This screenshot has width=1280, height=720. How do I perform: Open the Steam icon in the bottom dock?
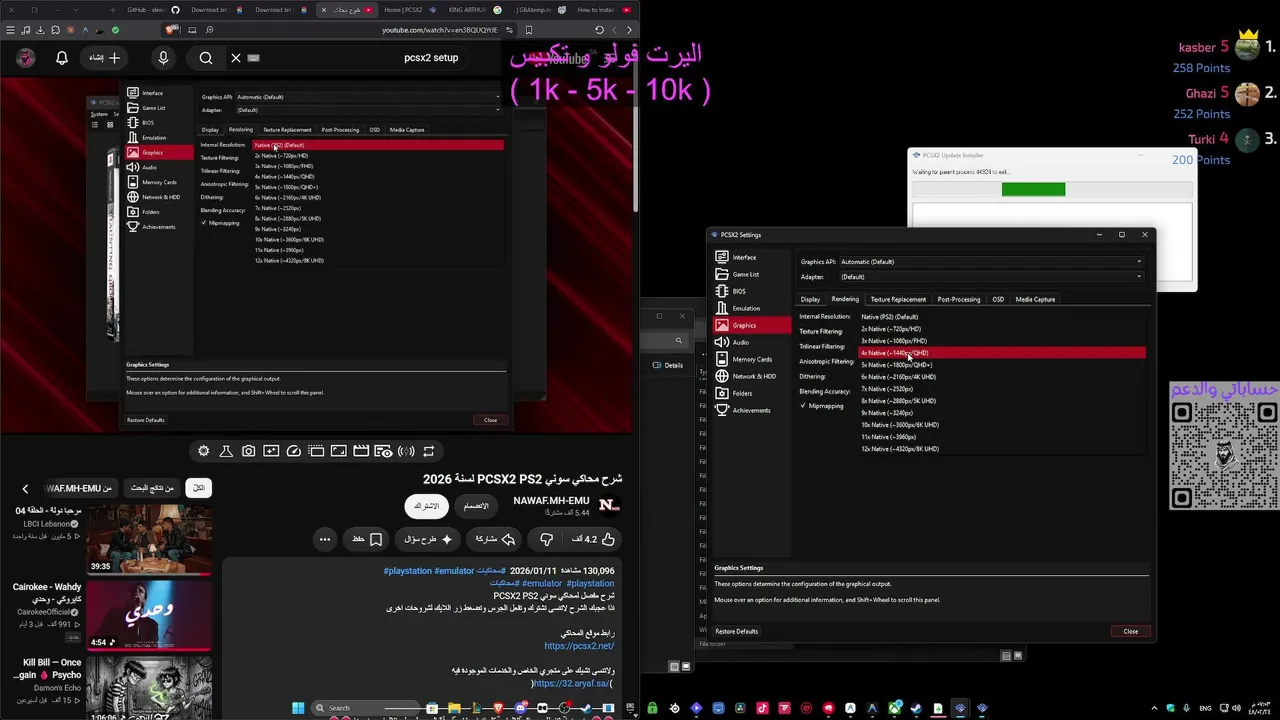click(916, 708)
